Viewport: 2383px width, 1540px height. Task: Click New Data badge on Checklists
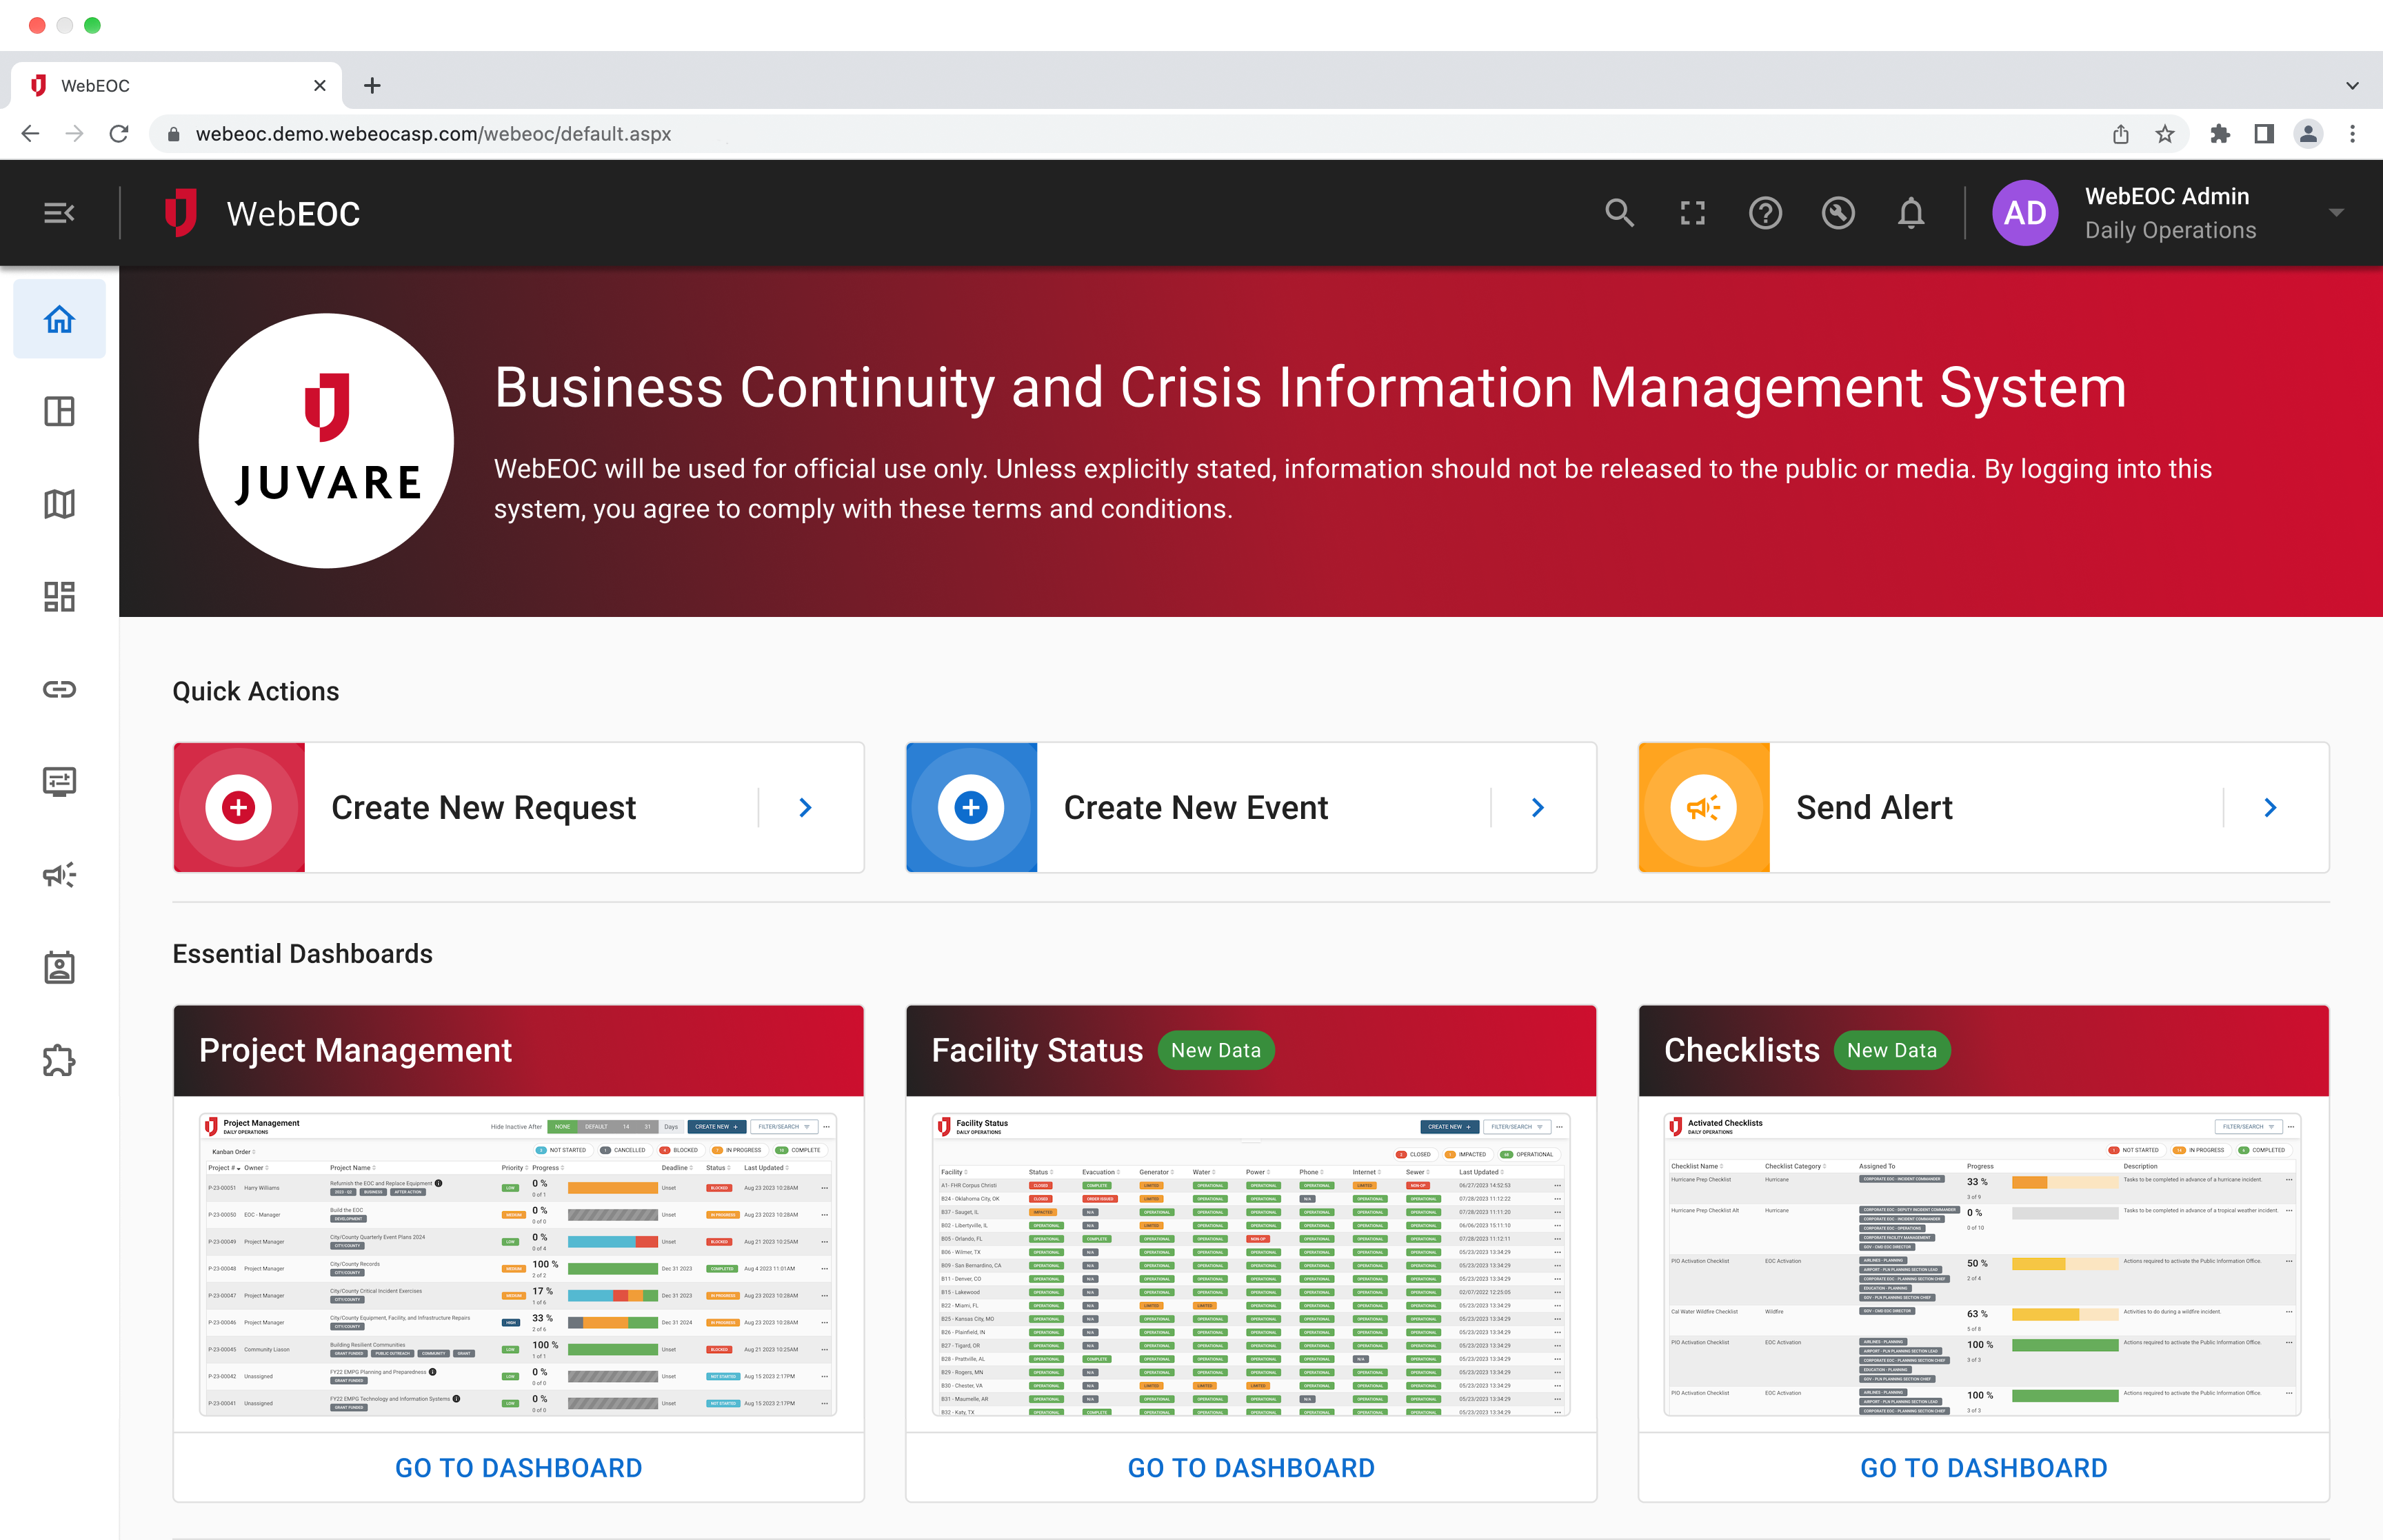tap(1891, 1050)
